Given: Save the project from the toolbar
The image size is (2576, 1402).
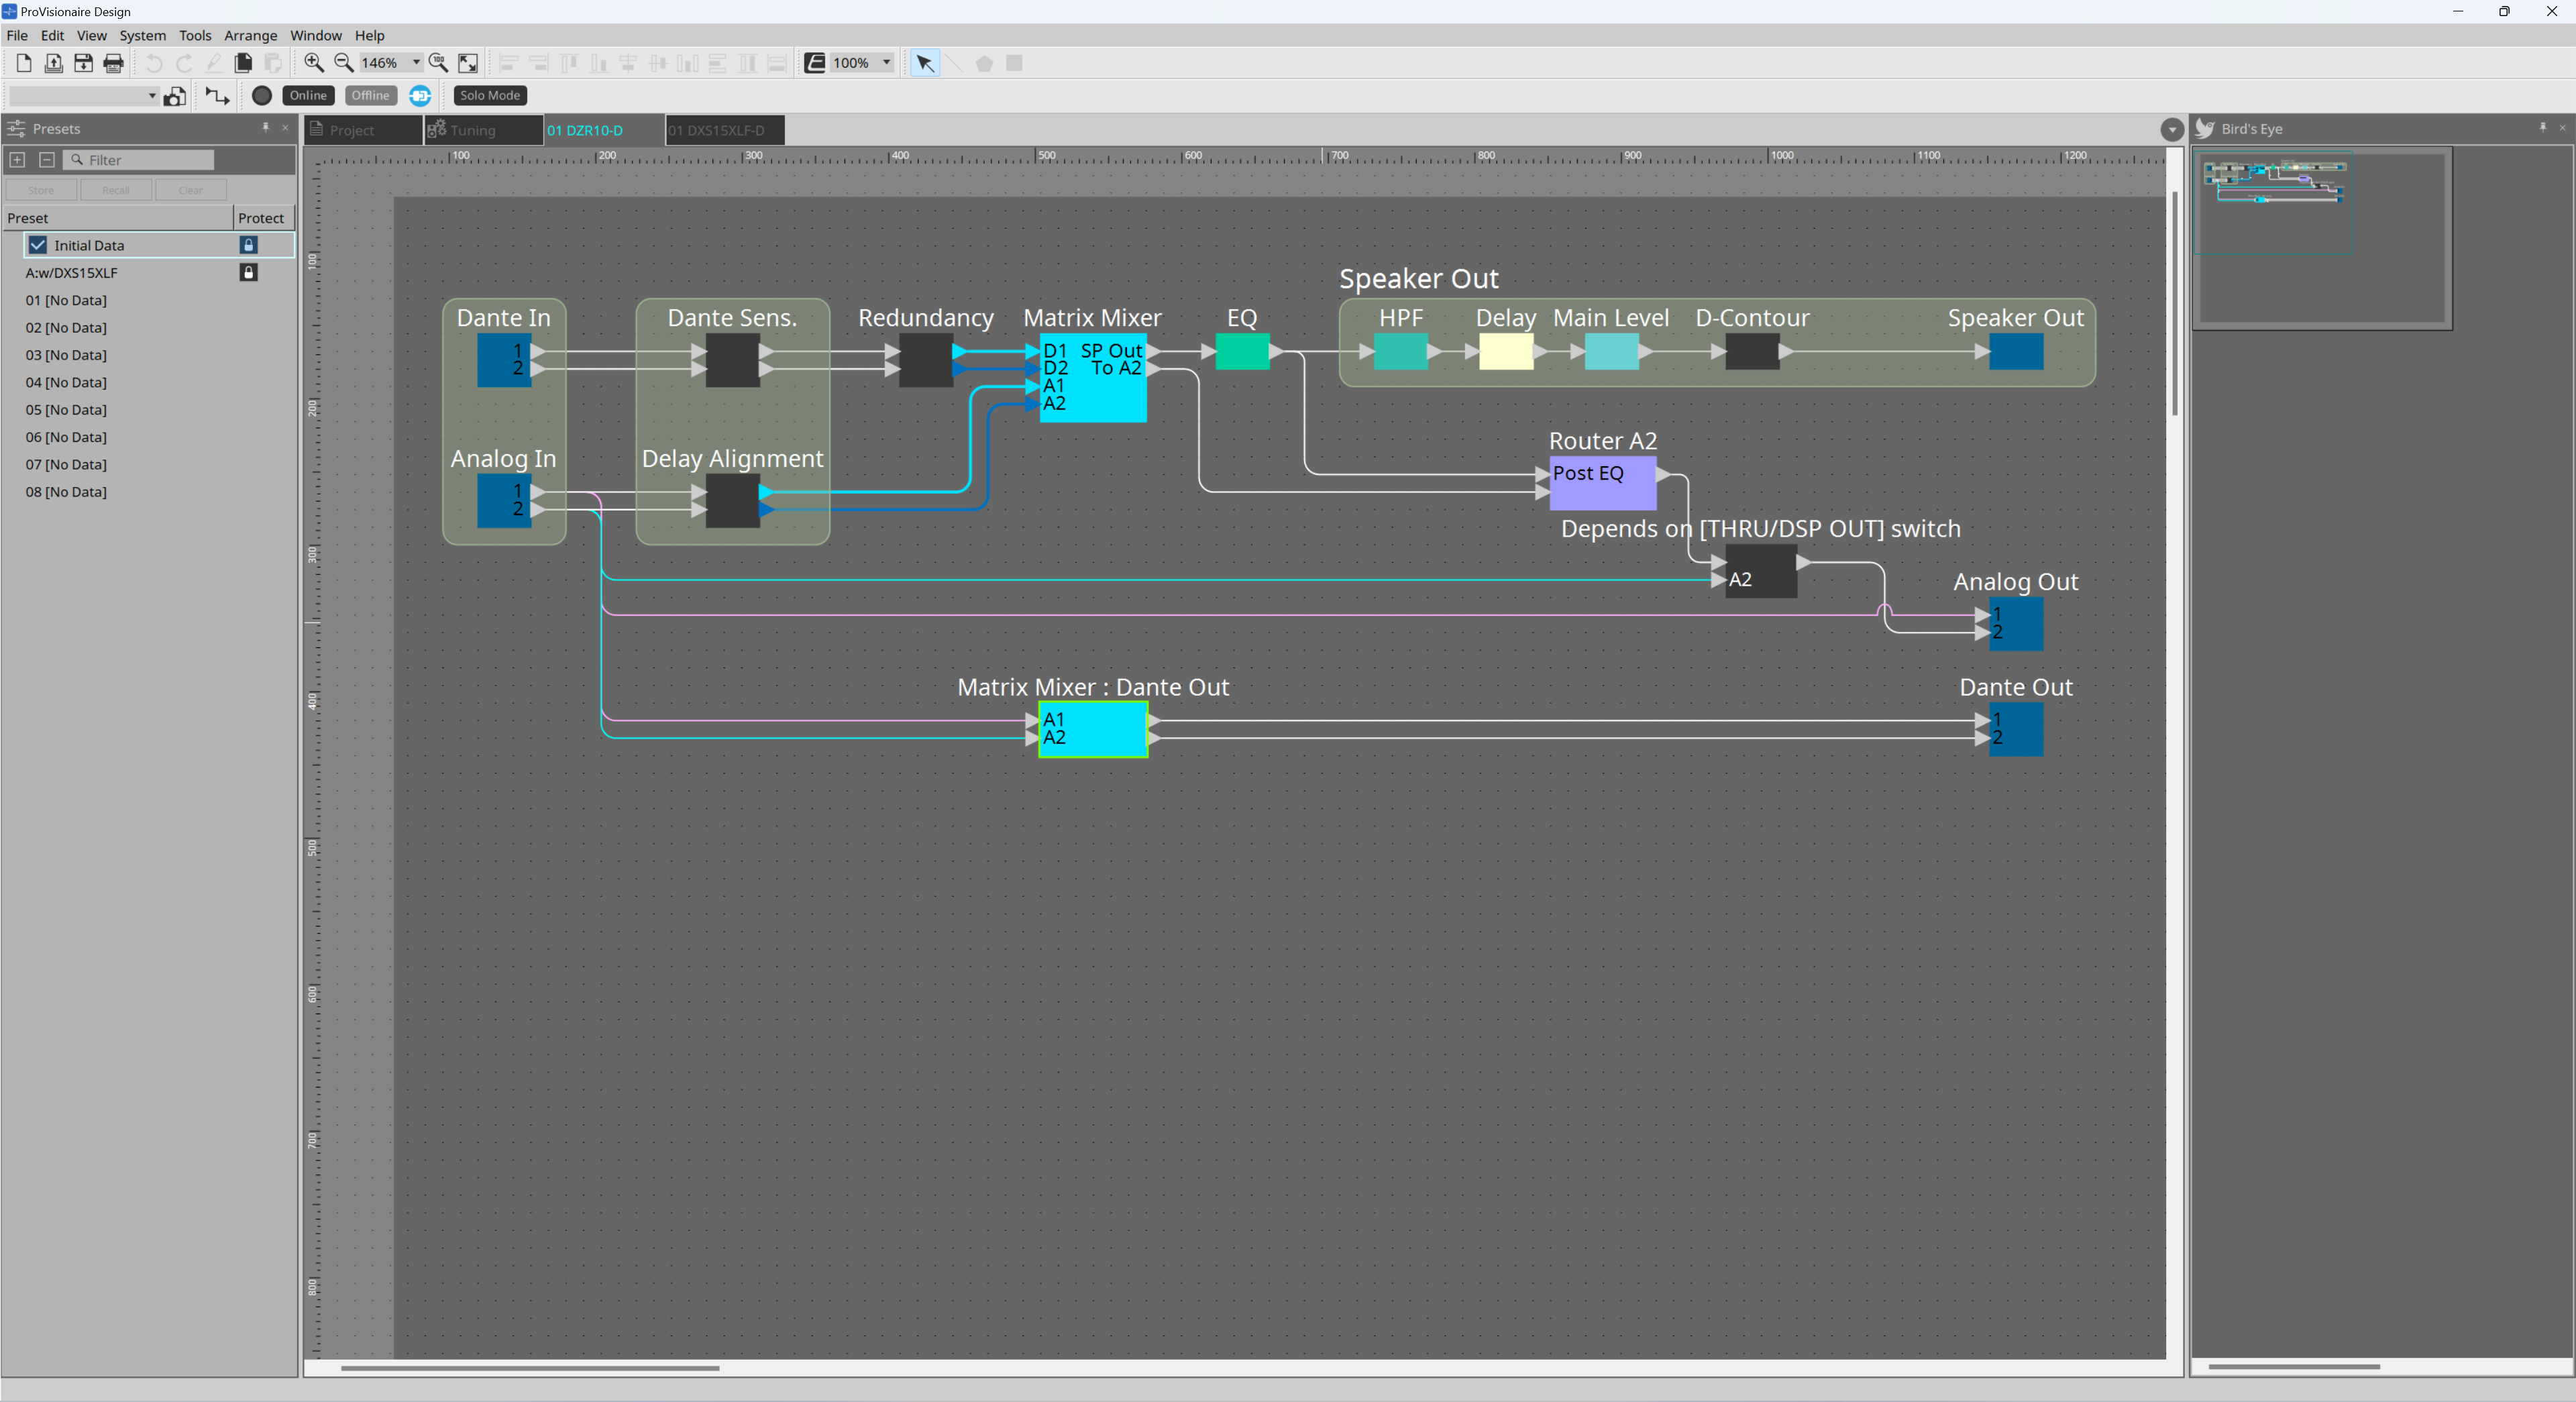Looking at the screenshot, I should click(84, 63).
